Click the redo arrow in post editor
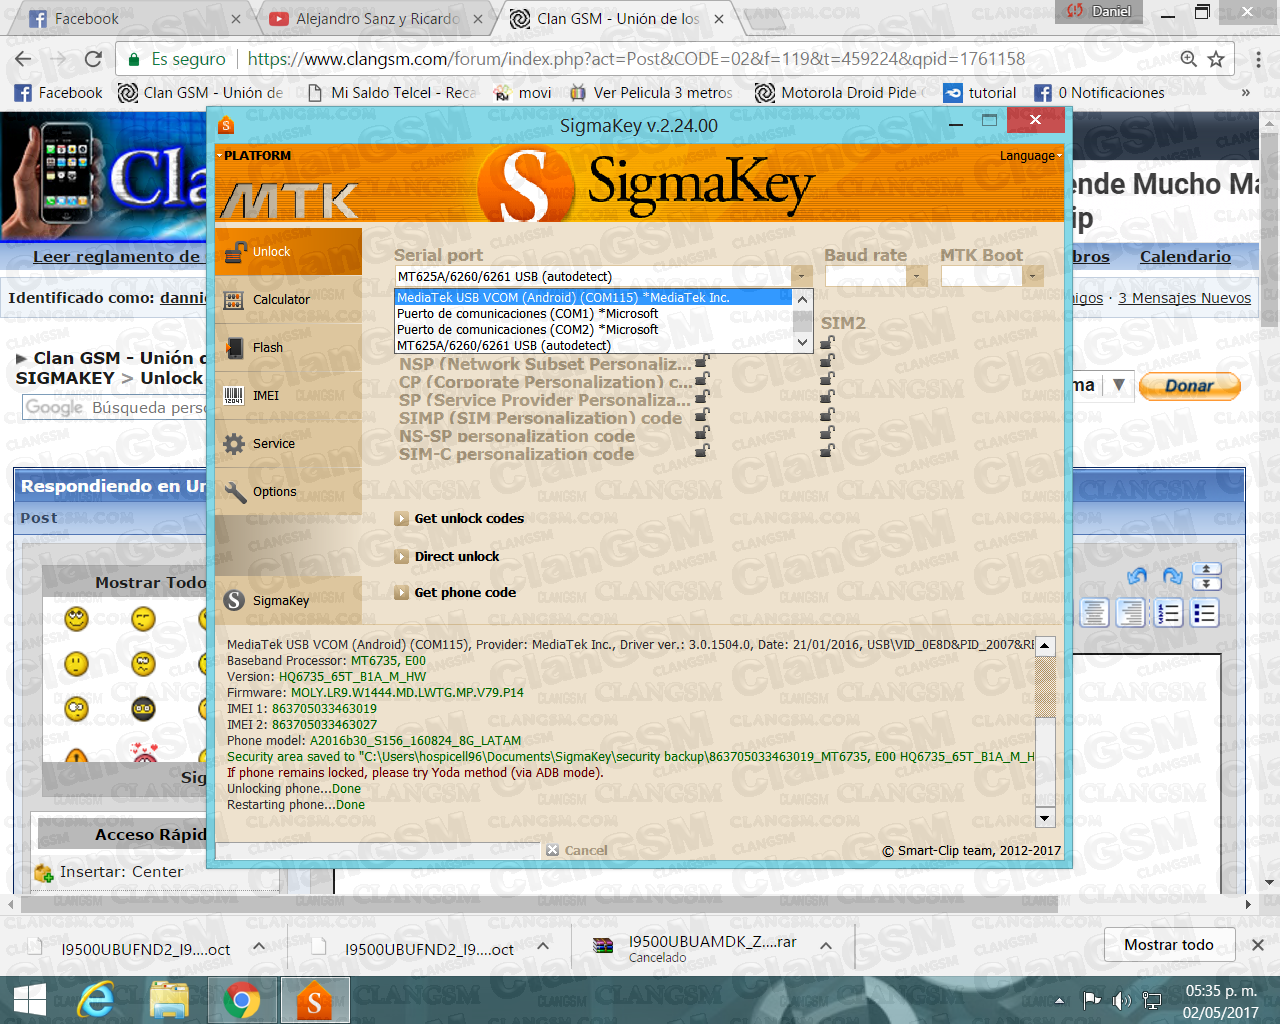 click(x=1173, y=577)
